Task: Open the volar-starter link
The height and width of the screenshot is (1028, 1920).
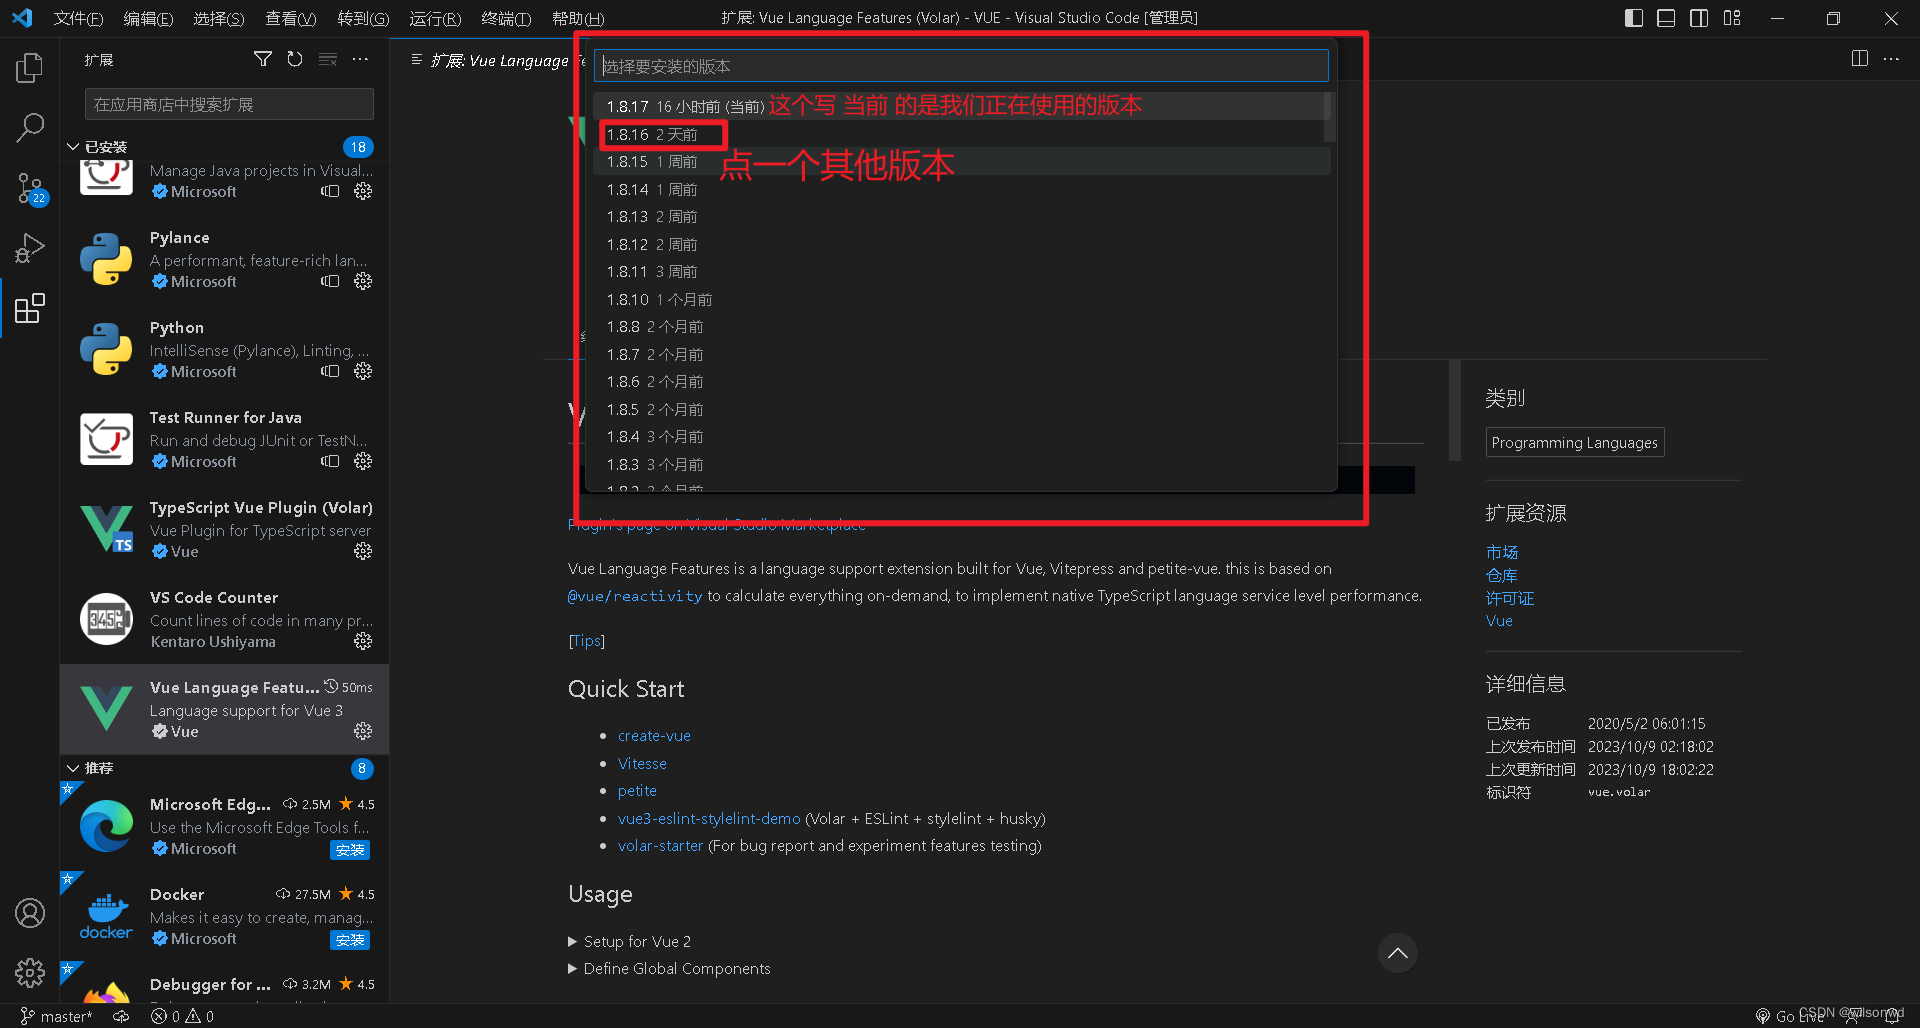Action: pyautogui.click(x=660, y=845)
